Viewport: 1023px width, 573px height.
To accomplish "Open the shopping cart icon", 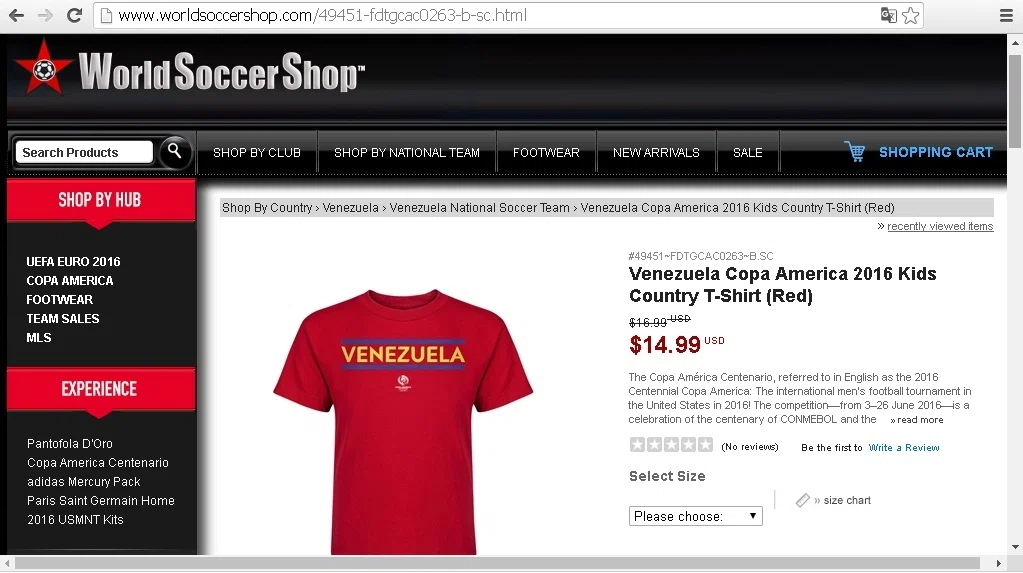I will point(855,151).
